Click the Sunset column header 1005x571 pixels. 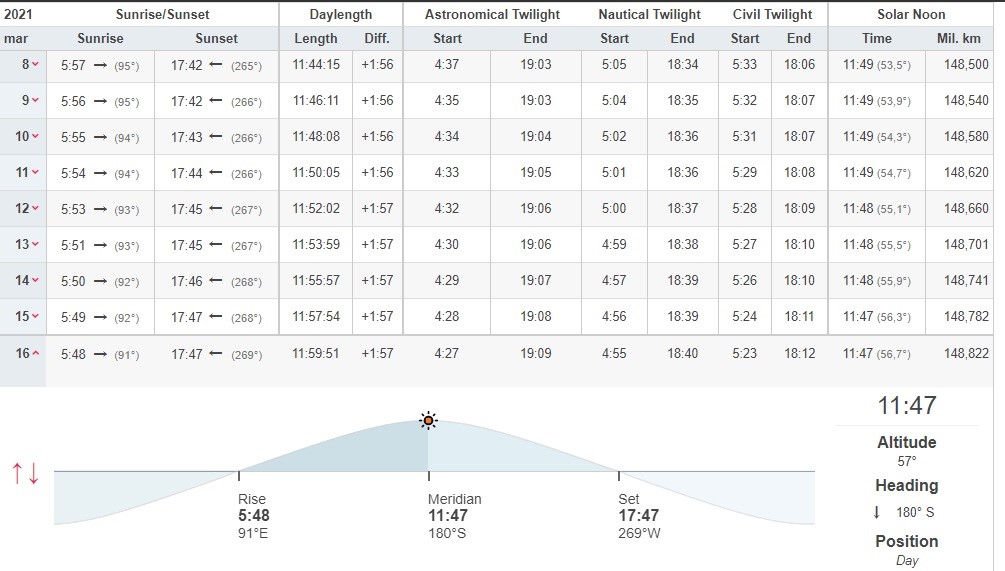point(216,38)
